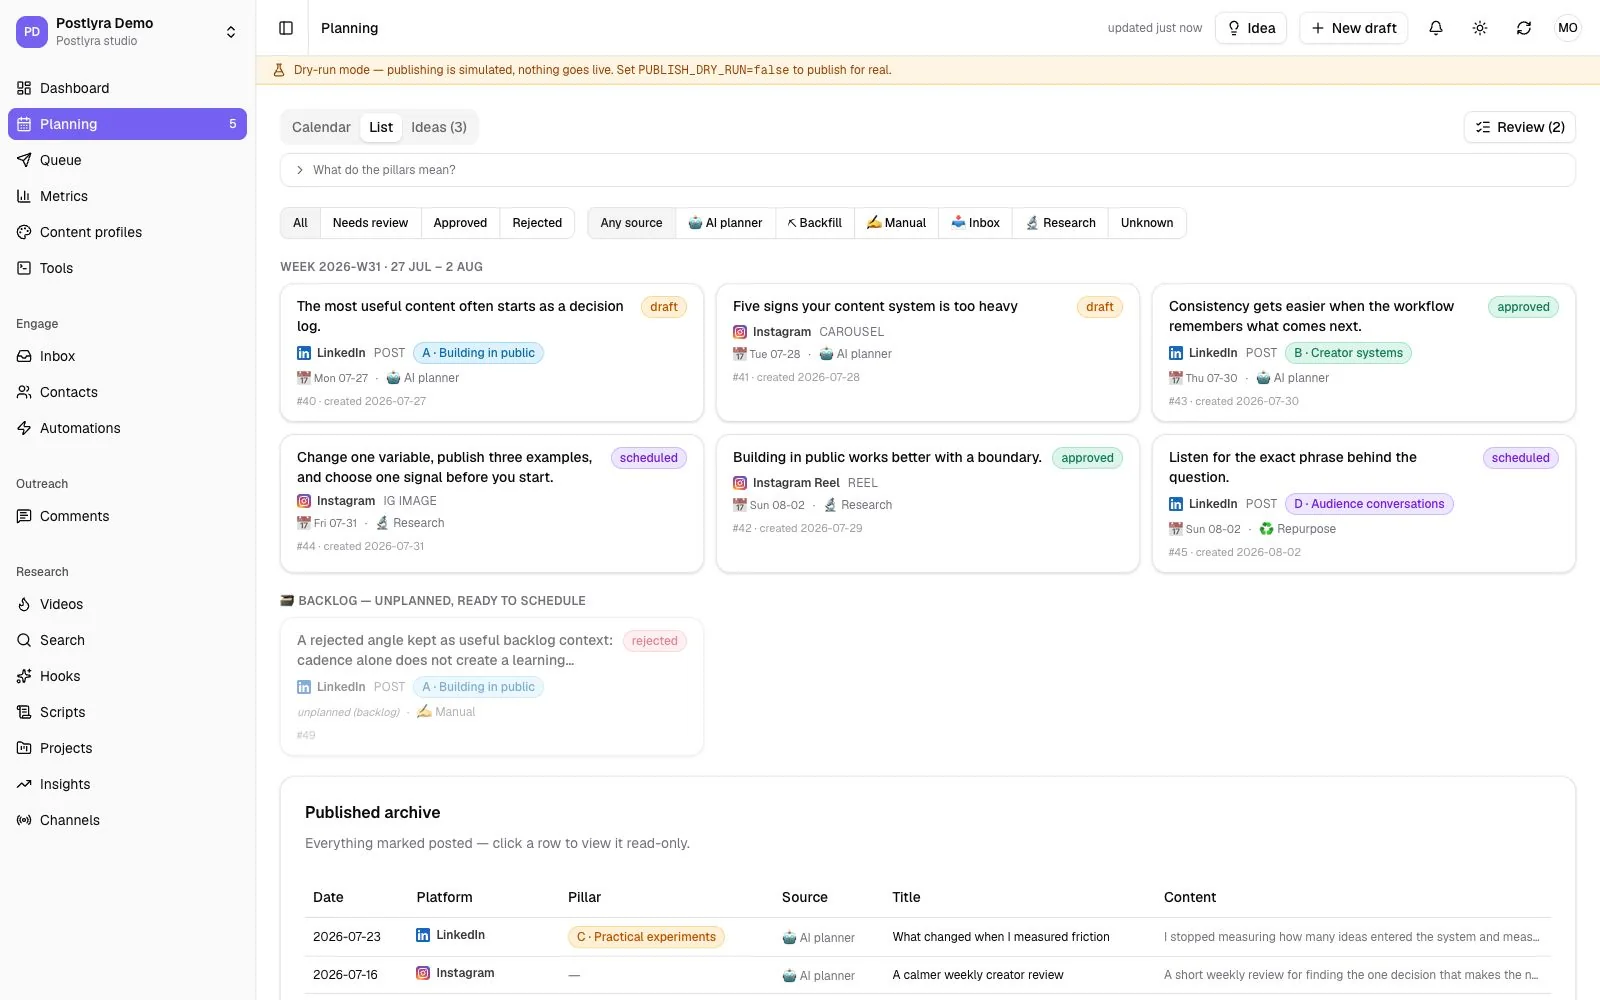Viewport: 1600px width, 1000px height.
Task: Open 'Change one variable' Instagram card
Action: (492, 503)
